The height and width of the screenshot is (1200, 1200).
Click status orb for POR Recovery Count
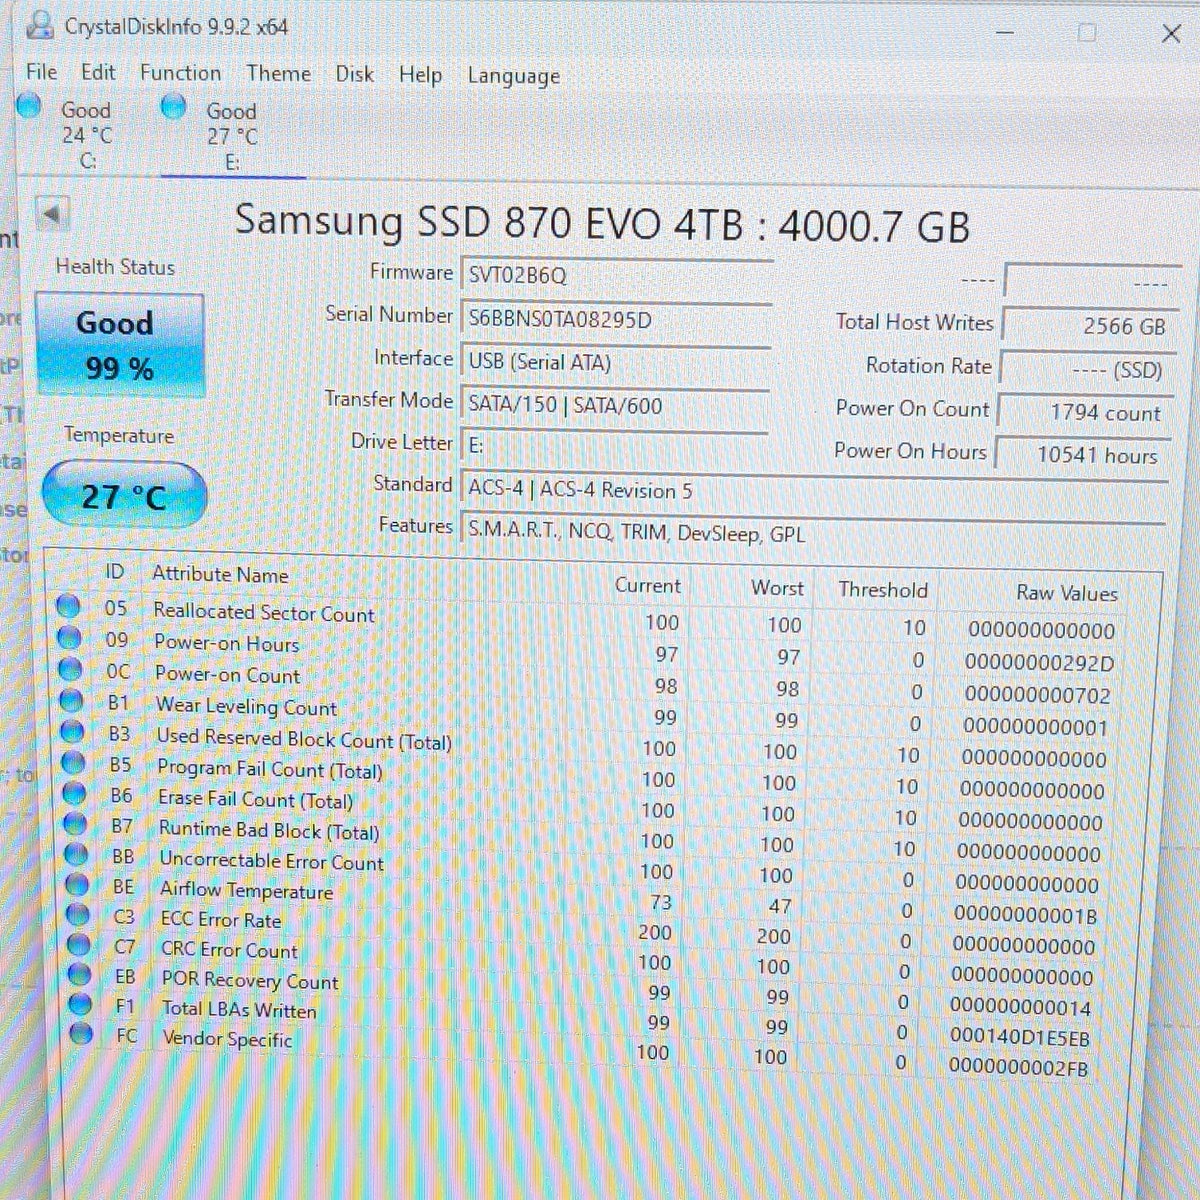[80, 975]
